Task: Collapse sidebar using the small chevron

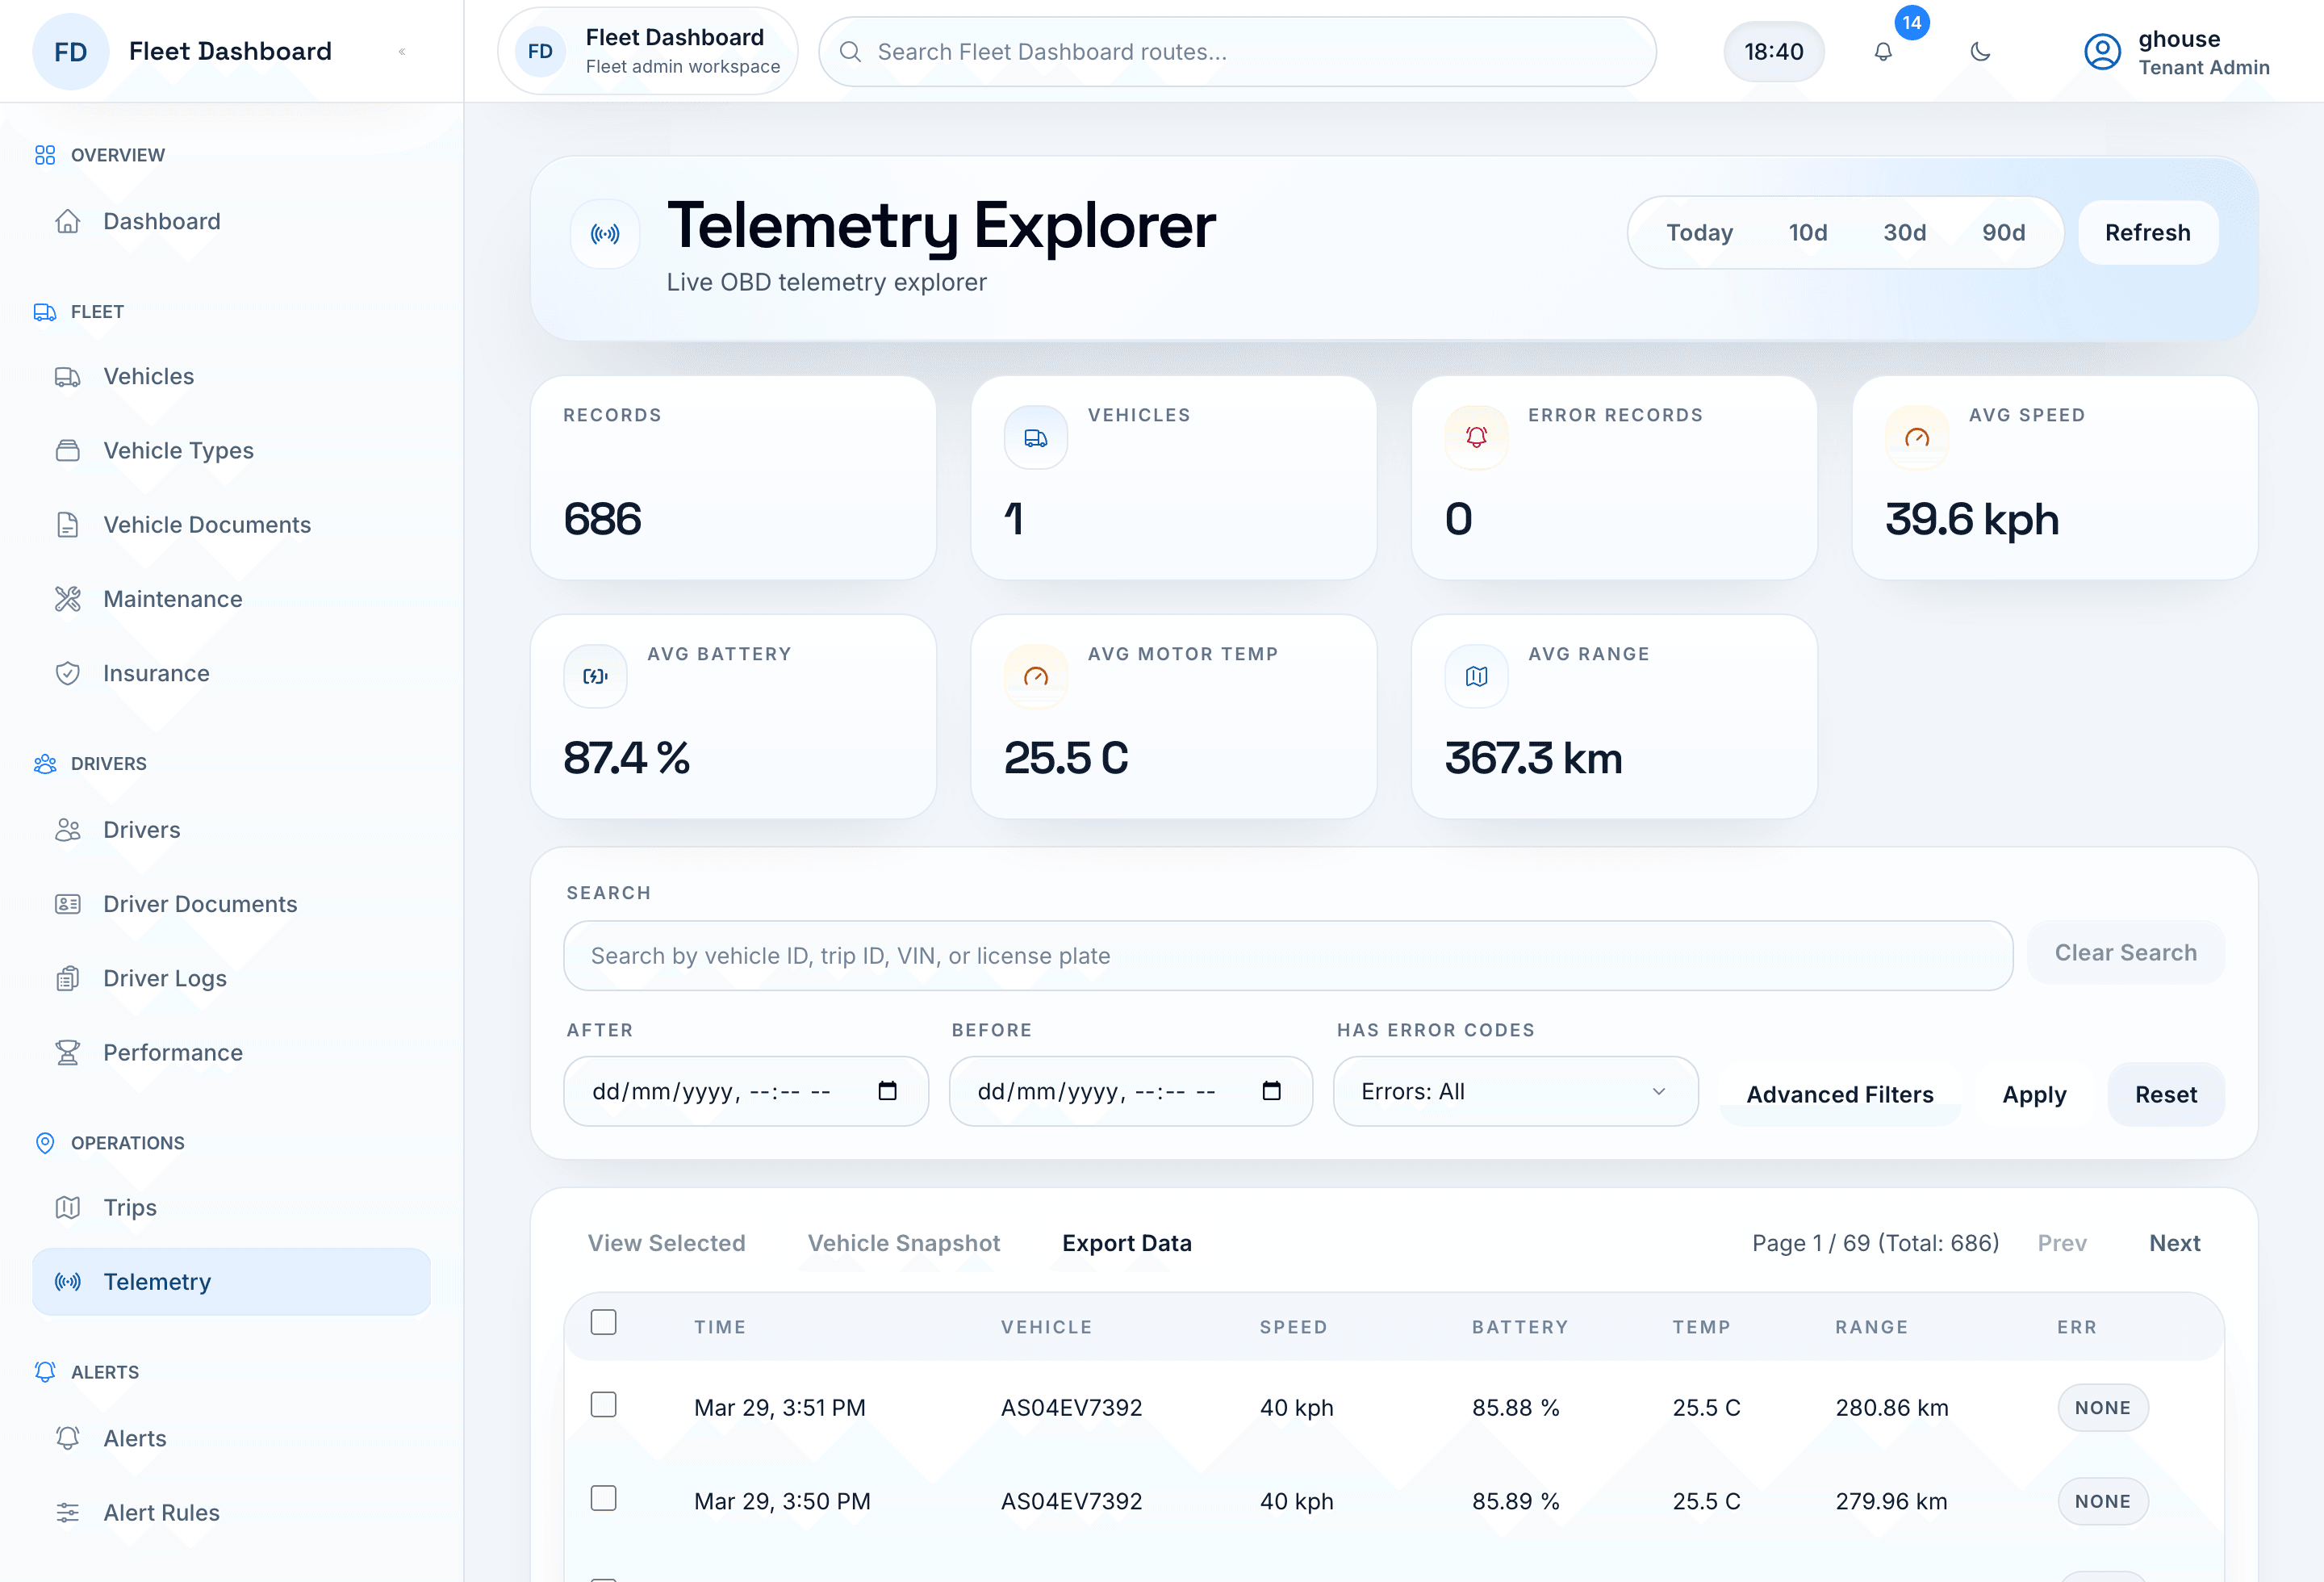Action: tap(402, 51)
